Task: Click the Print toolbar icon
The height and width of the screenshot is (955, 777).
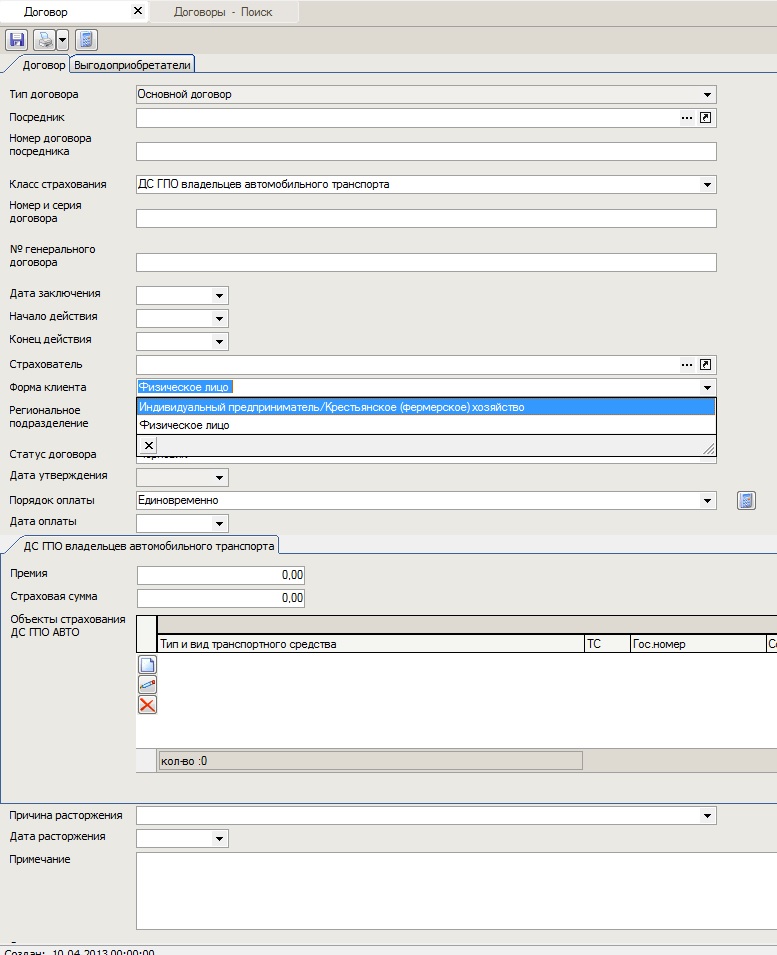Action: 44,40
